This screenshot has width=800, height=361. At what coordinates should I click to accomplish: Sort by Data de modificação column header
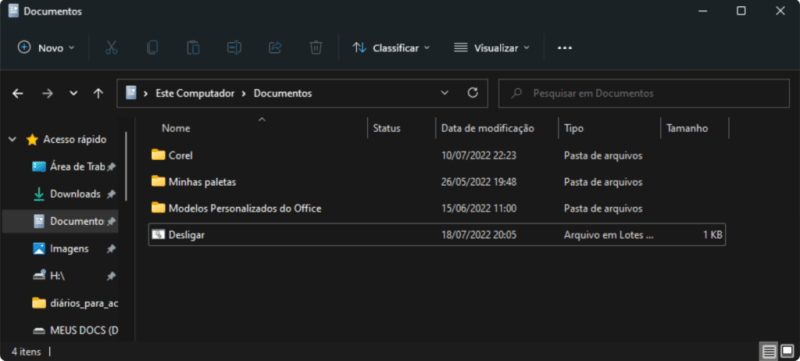[488, 128]
